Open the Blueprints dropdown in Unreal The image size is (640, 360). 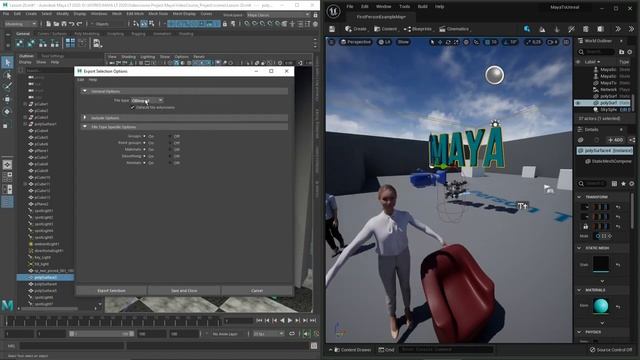point(418,29)
